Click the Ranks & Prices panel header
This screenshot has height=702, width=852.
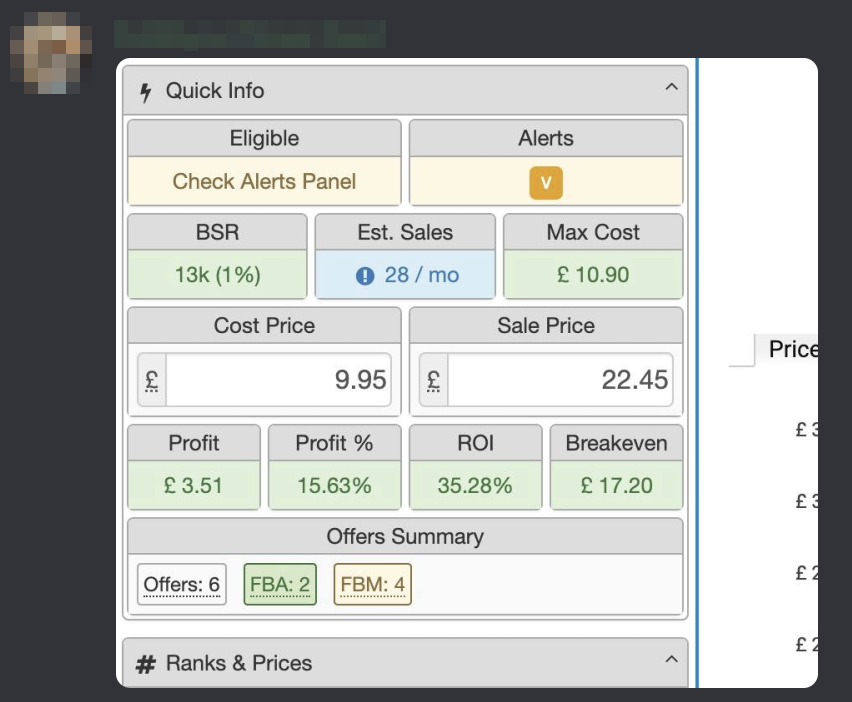(x=405, y=663)
